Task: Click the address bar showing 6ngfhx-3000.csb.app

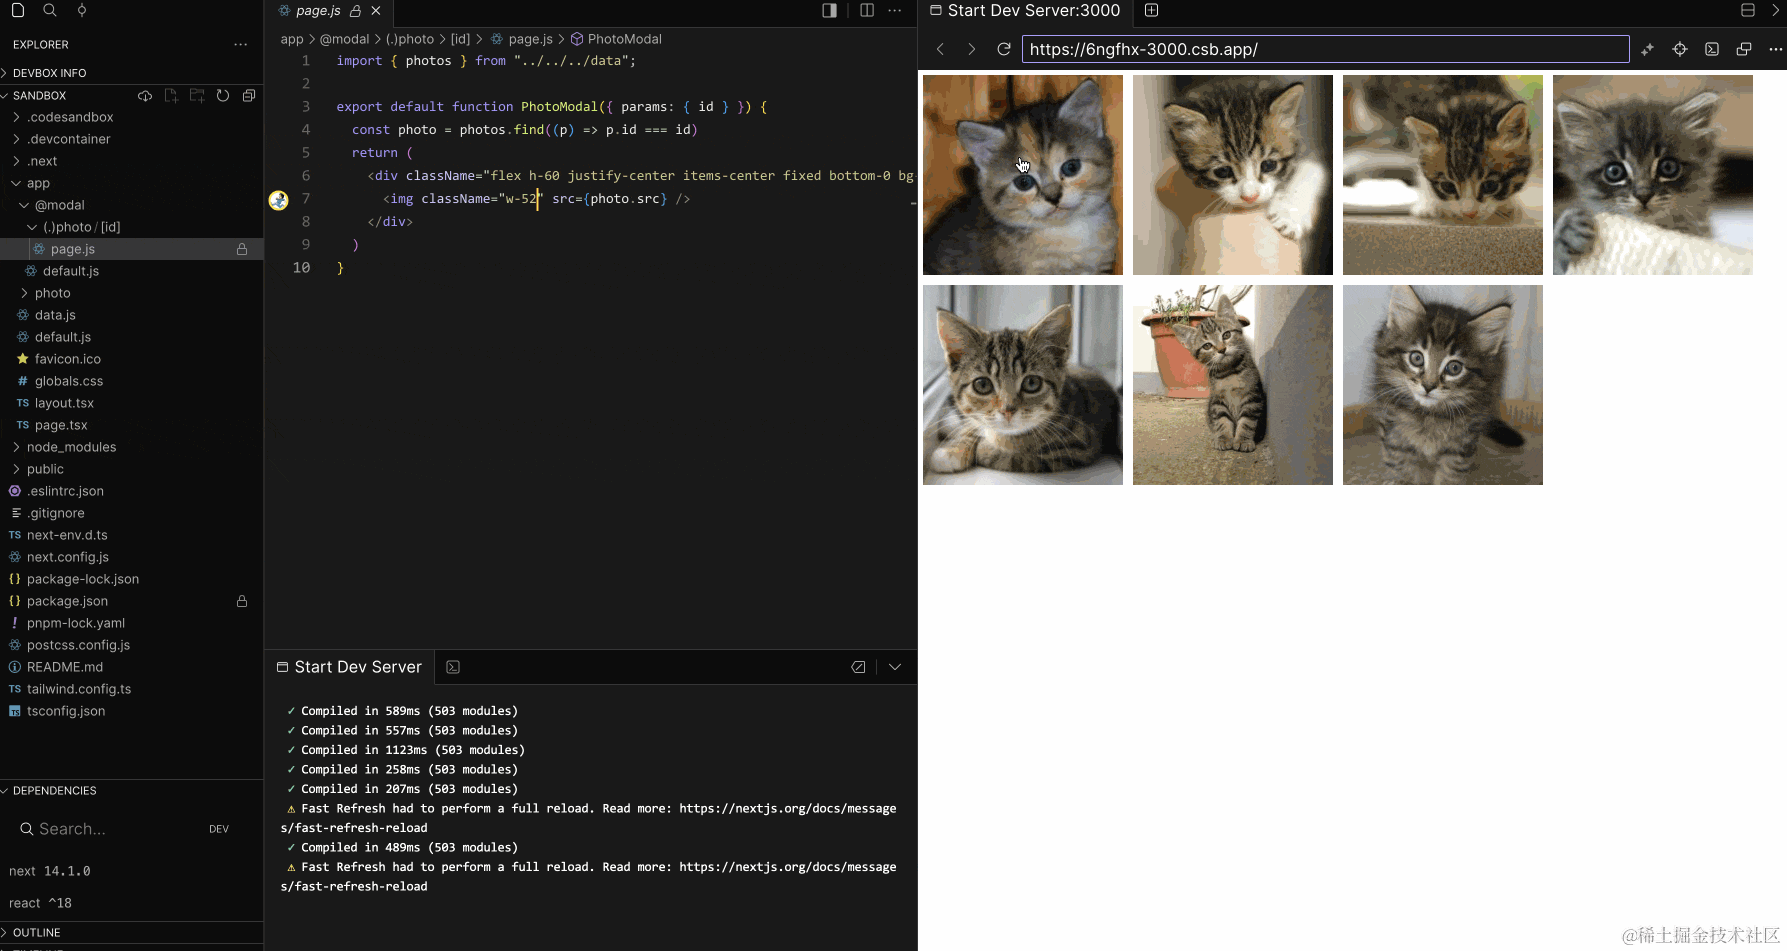Action: pyautogui.click(x=1325, y=48)
